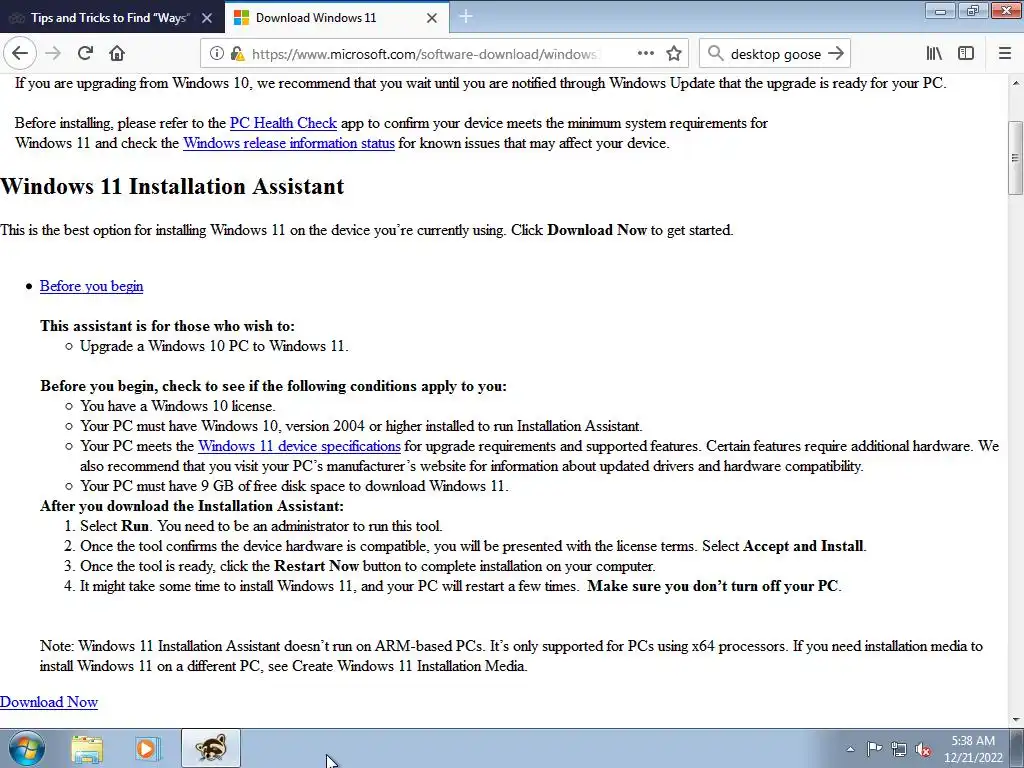Screen dimensions: 1024x768
Task: Select the Download Windows 11 tab
Action: click(337, 18)
